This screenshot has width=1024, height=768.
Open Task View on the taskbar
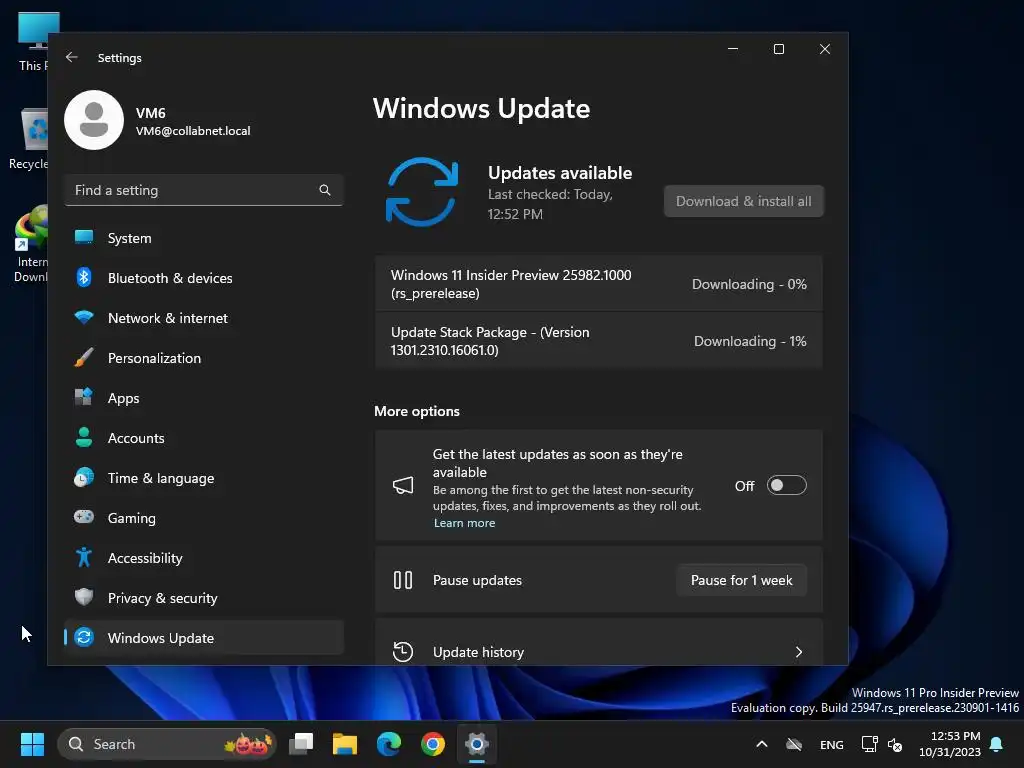(x=301, y=744)
